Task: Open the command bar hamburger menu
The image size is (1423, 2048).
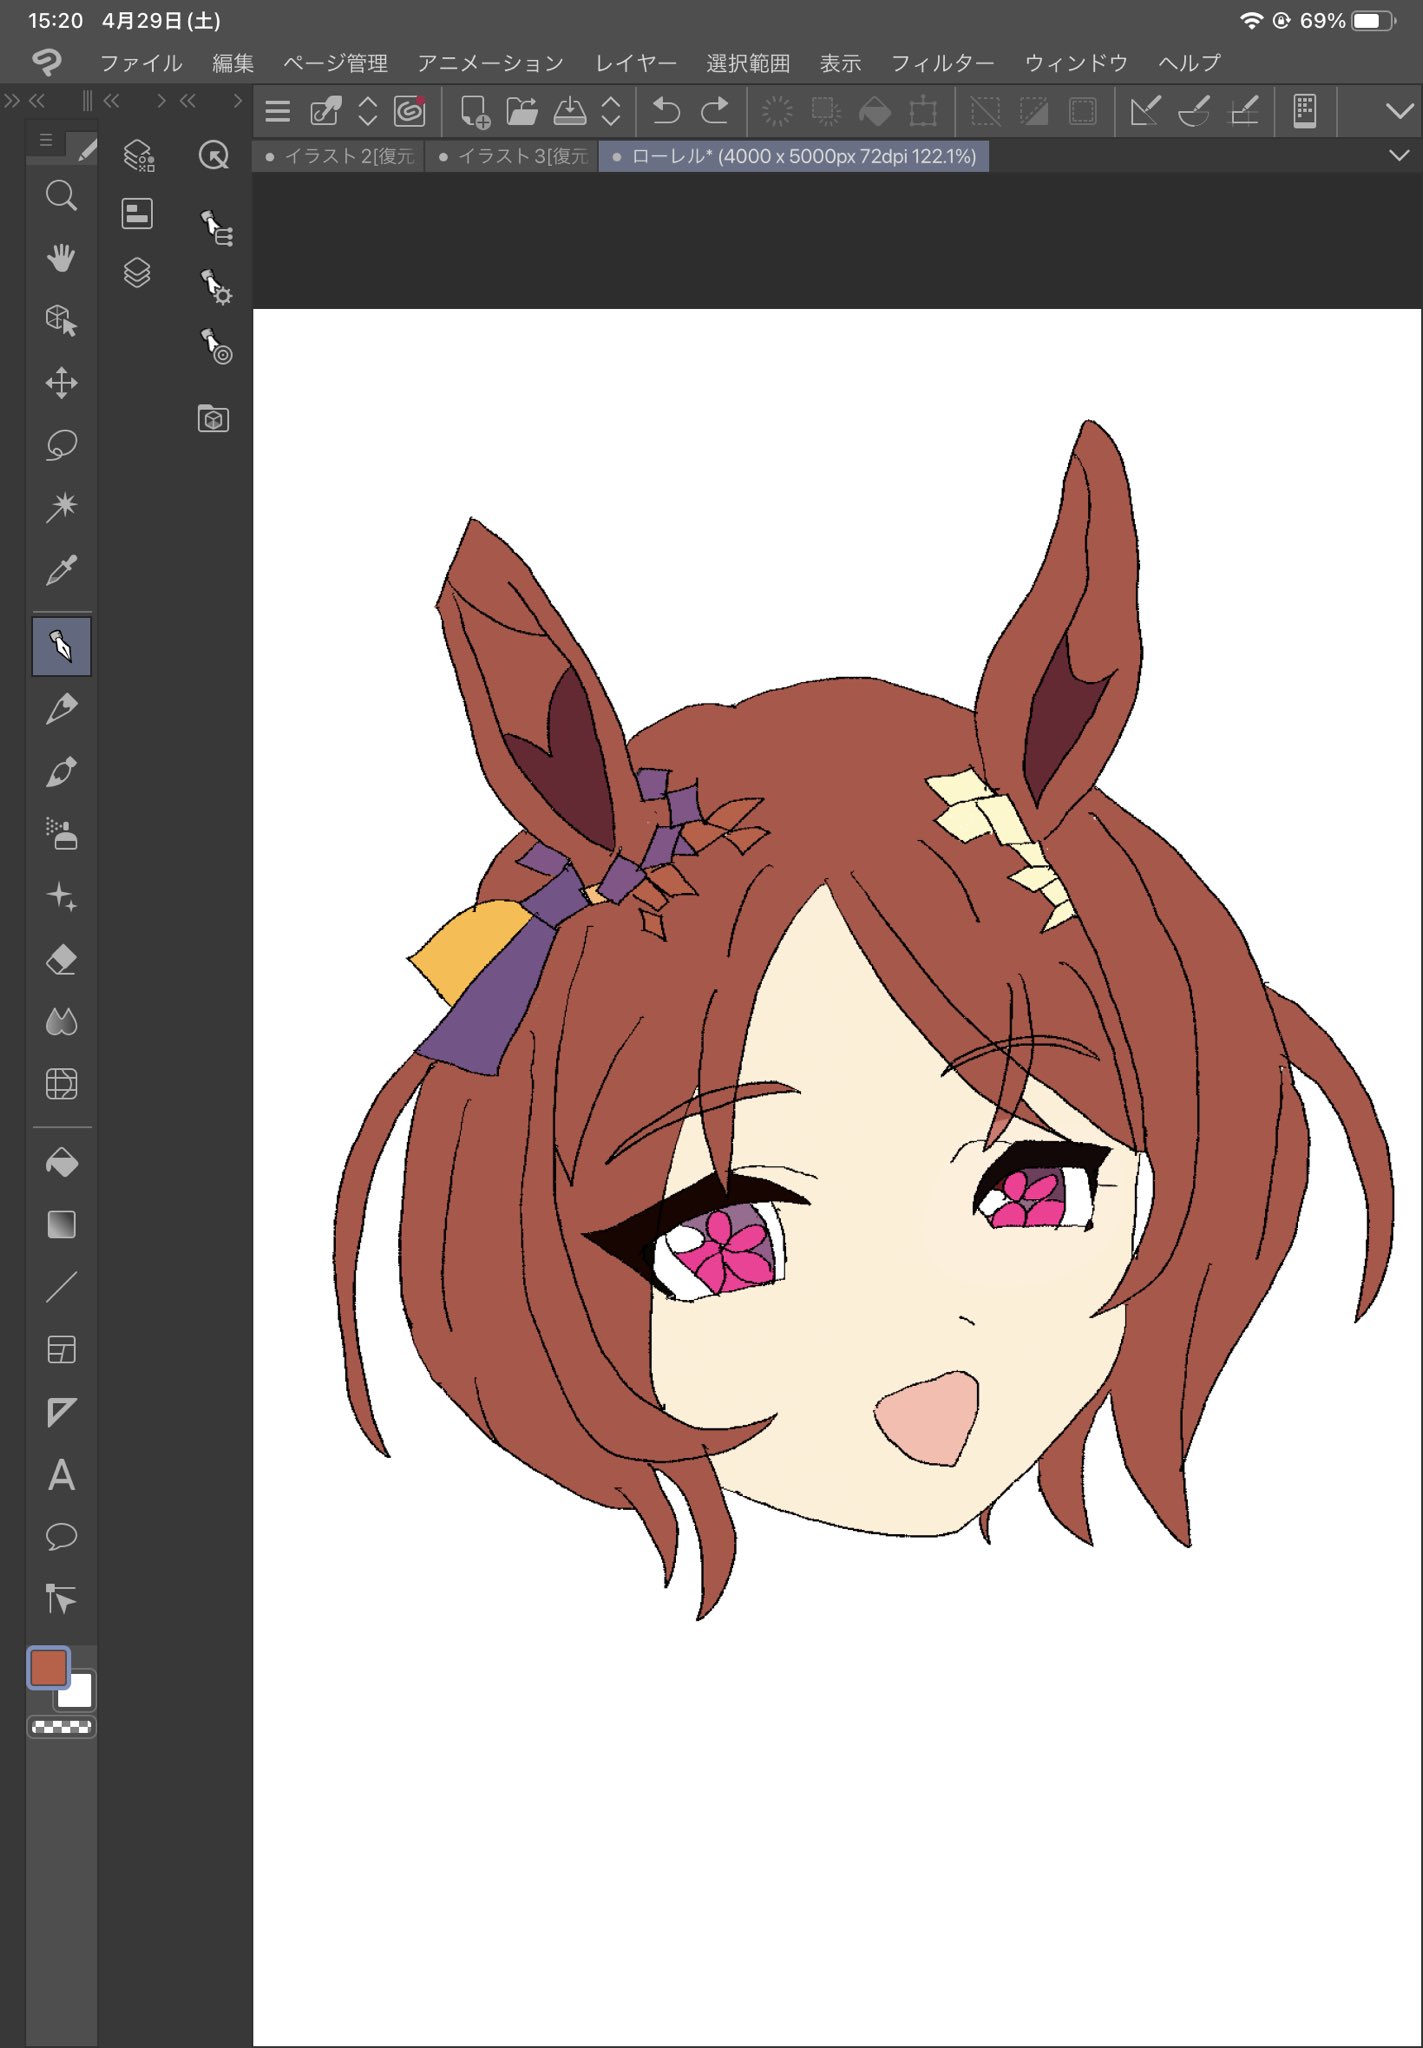Action: (278, 111)
